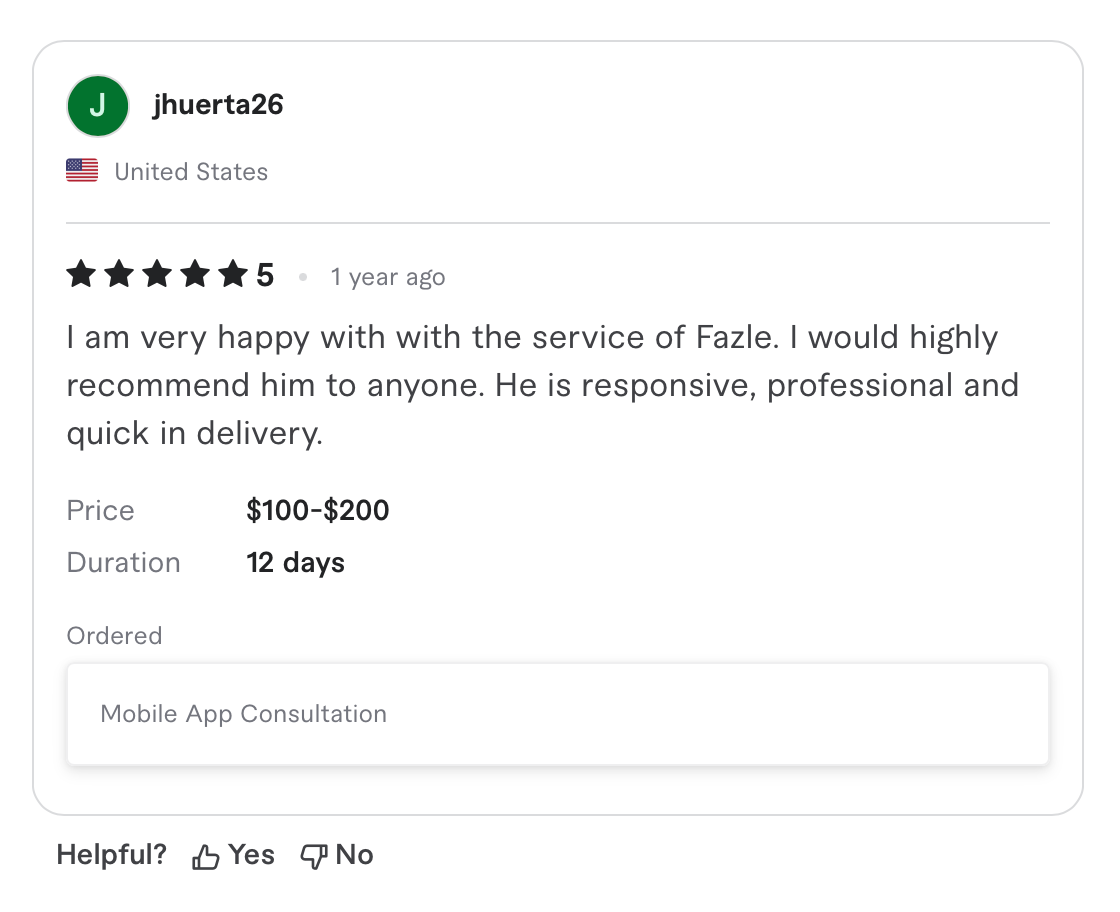The width and height of the screenshot is (1120, 912).
Task: Mark the review as not helpful with No
Action: click(355, 855)
